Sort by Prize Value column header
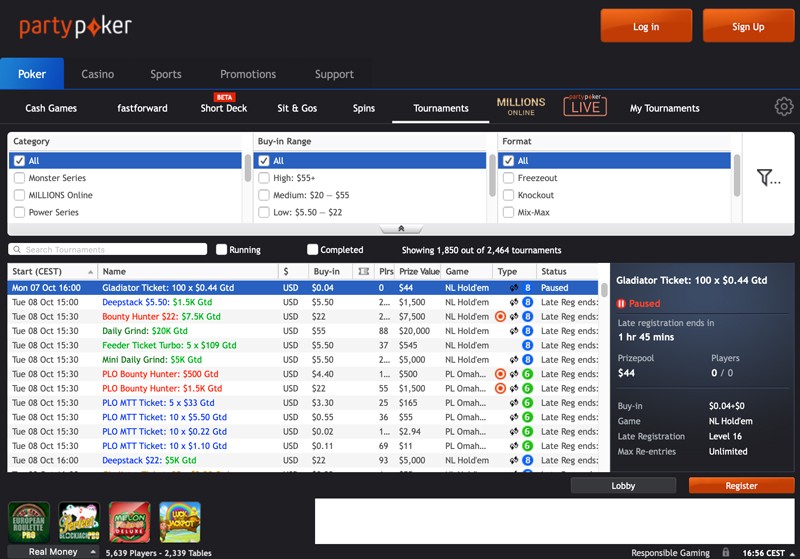The image size is (800, 559). pyautogui.click(x=419, y=271)
